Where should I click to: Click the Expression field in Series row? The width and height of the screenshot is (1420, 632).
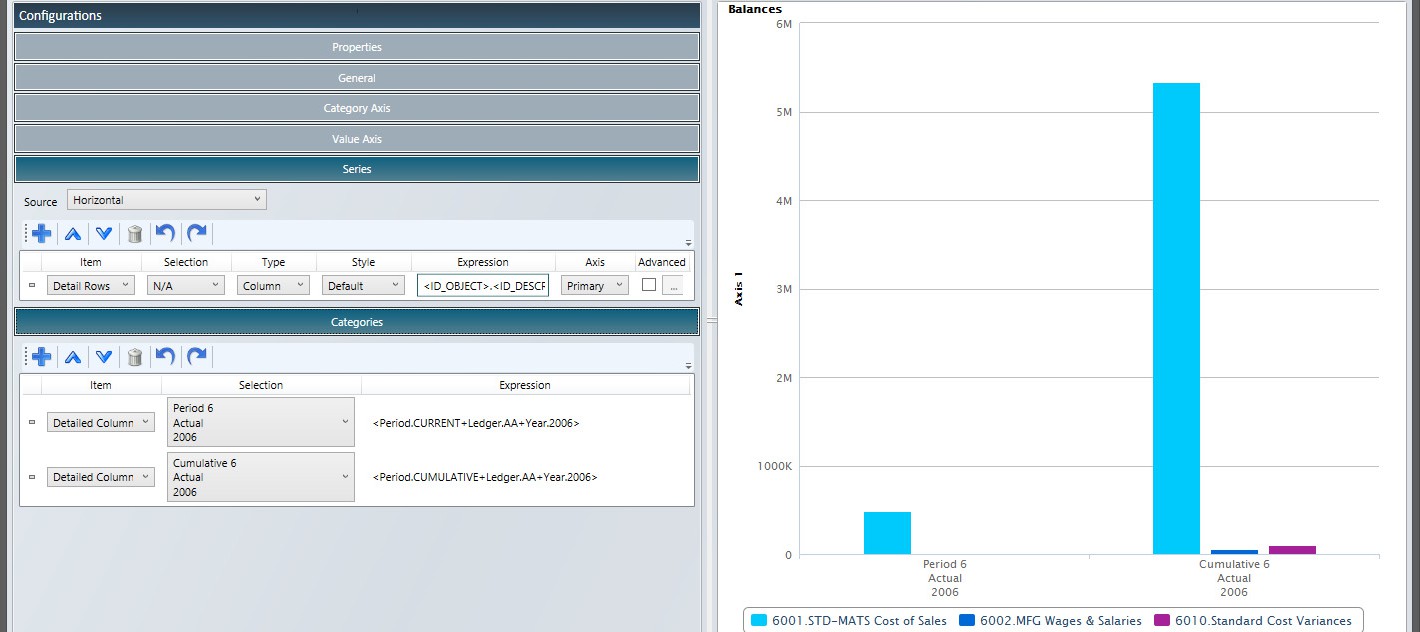click(484, 286)
